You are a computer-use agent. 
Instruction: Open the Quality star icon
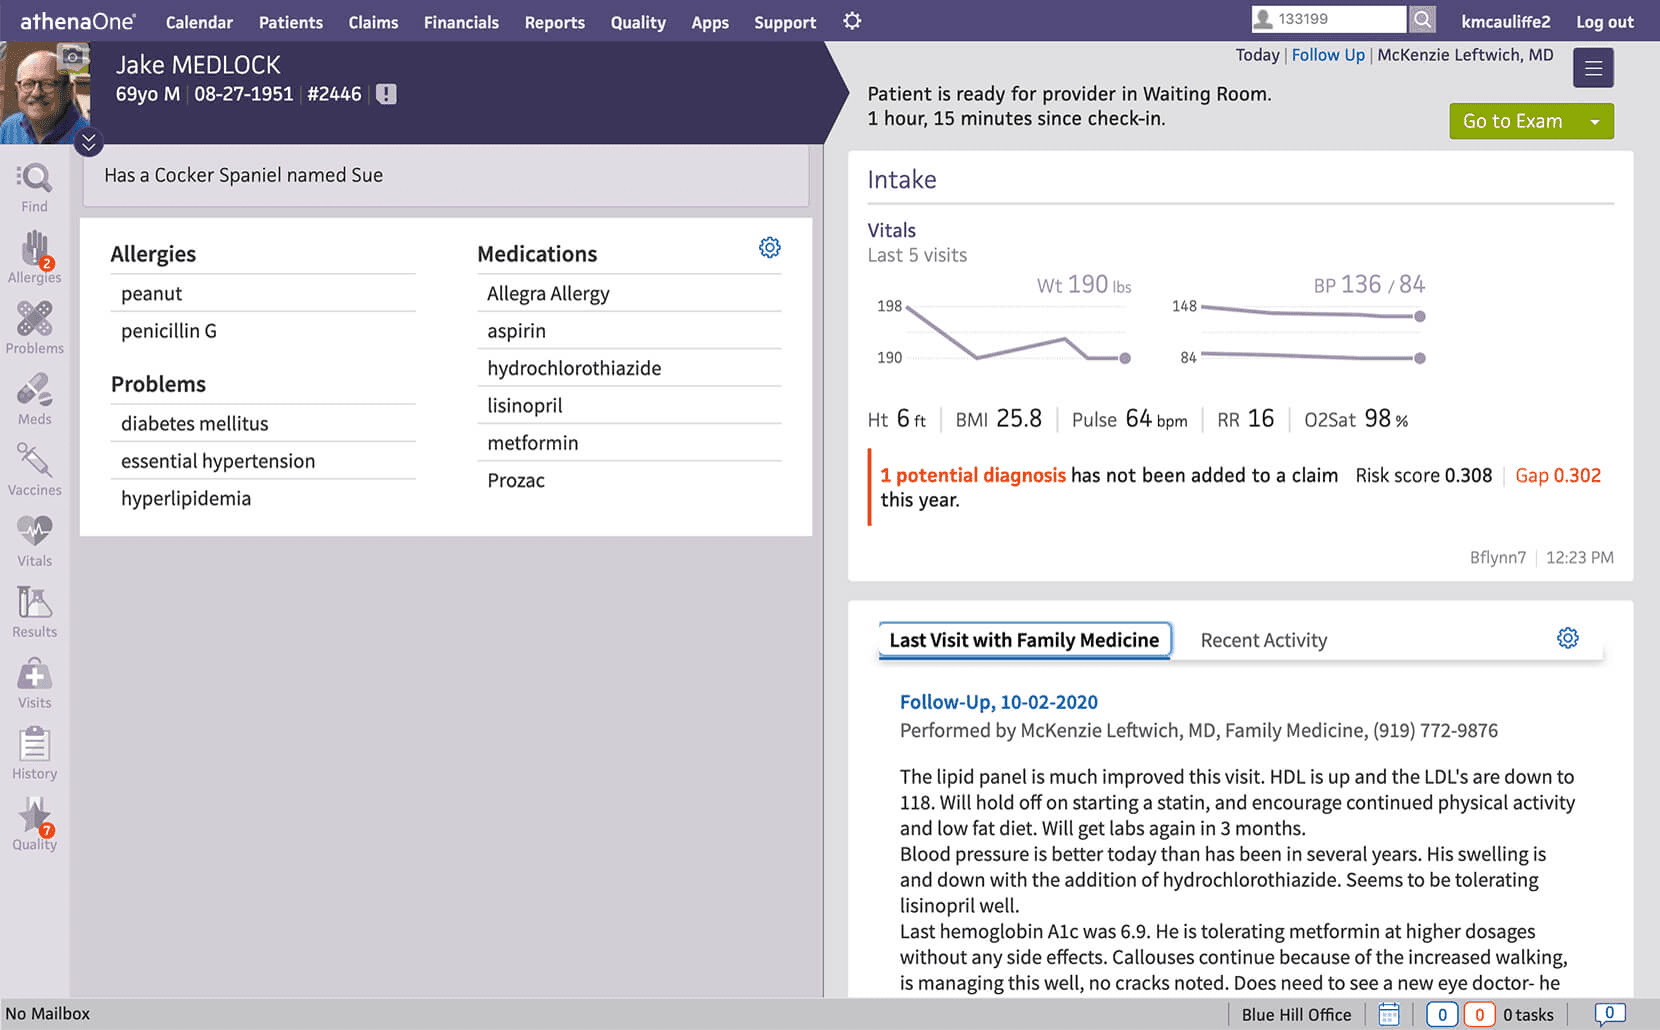click(35, 816)
